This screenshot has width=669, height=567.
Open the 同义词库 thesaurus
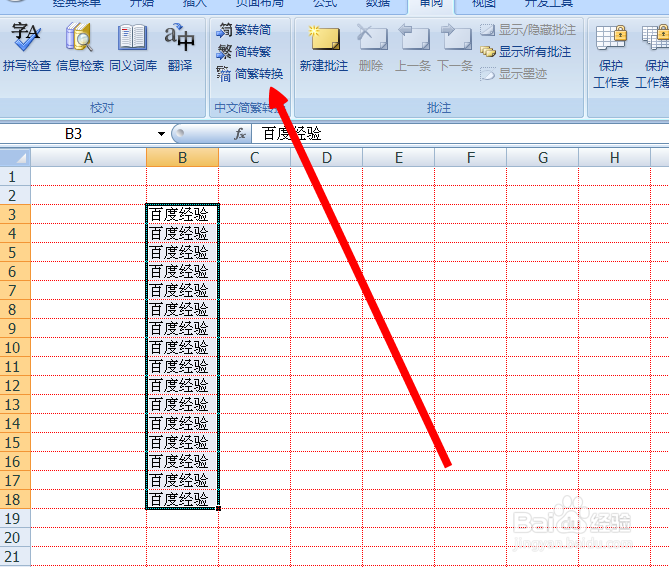click(133, 47)
